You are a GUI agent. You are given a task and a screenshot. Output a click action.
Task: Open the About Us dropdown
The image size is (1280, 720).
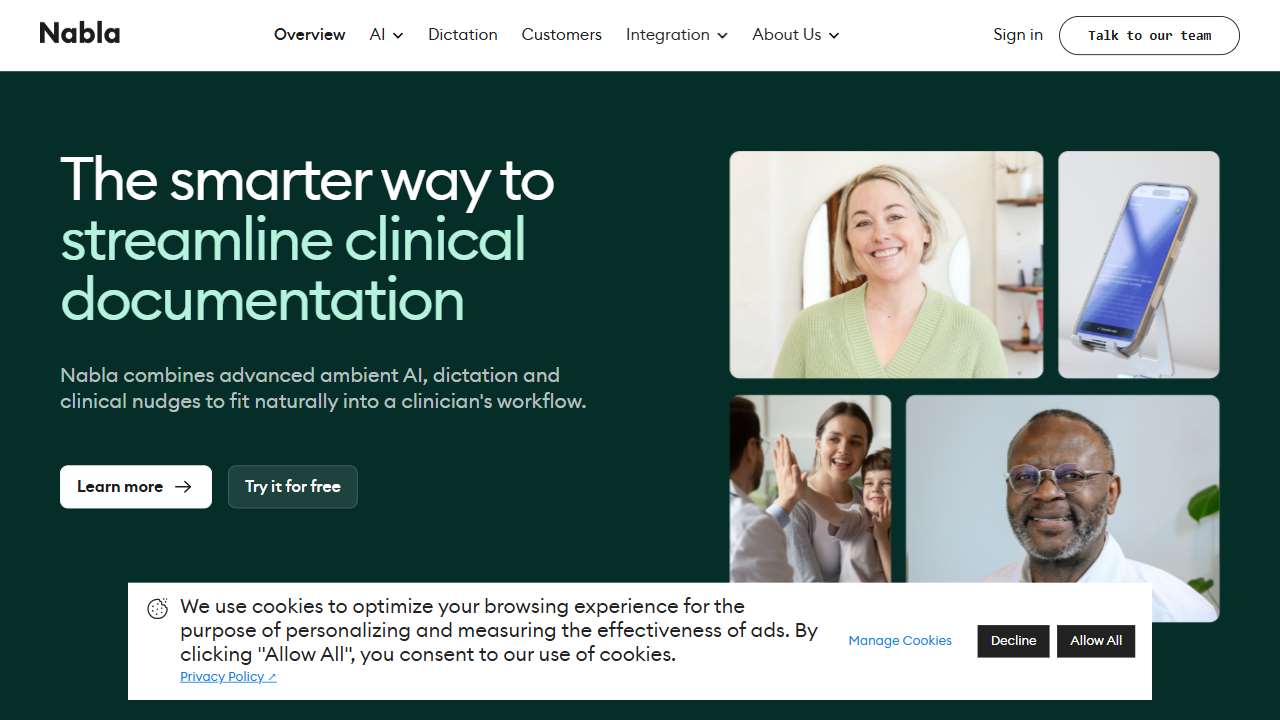(x=796, y=34)
